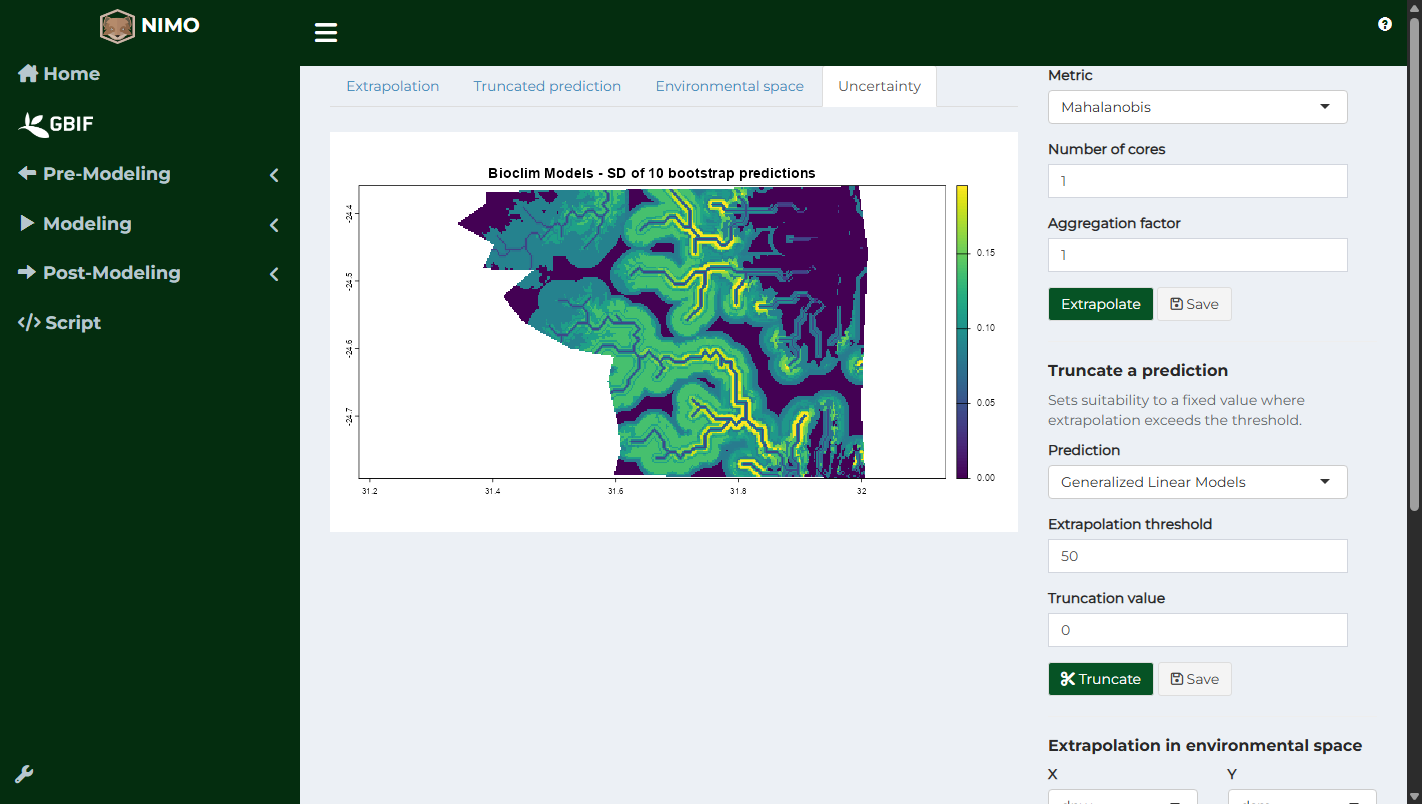Open the Prediction model dropdown

click(1197, 482)
